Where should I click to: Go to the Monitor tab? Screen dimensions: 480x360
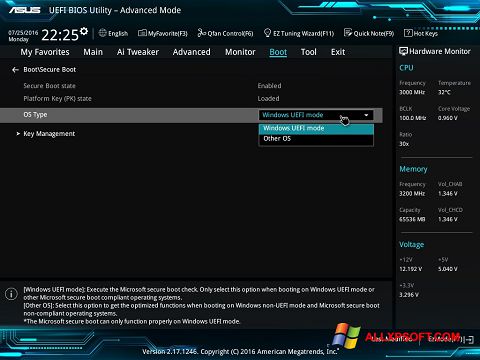(240, 52)
